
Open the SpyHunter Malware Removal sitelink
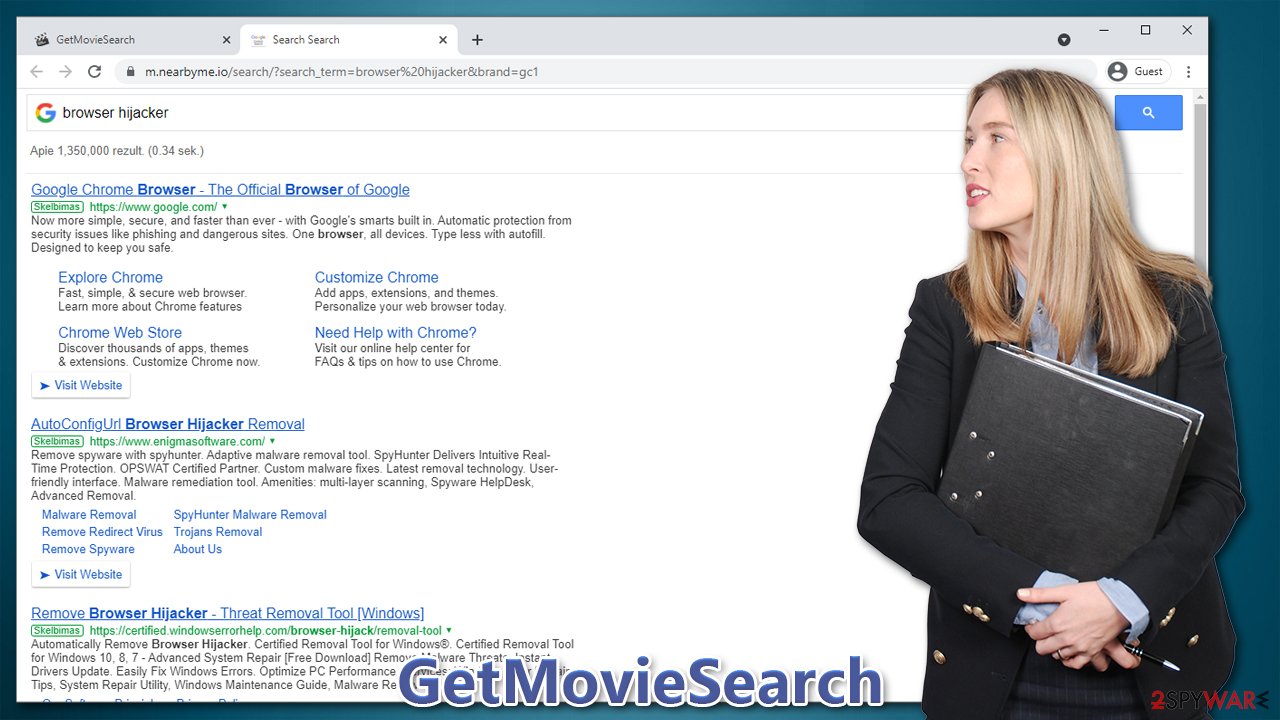[x=250, y=515]
